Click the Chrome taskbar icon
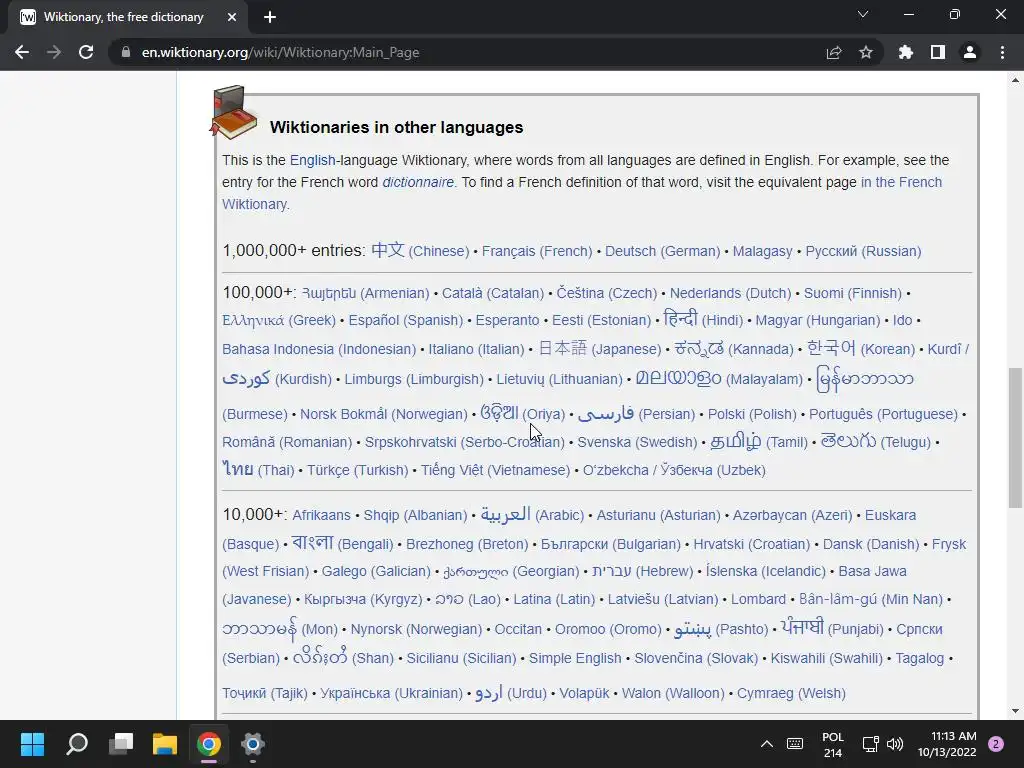The image size is (1024, 768). (x=208, y=744)
